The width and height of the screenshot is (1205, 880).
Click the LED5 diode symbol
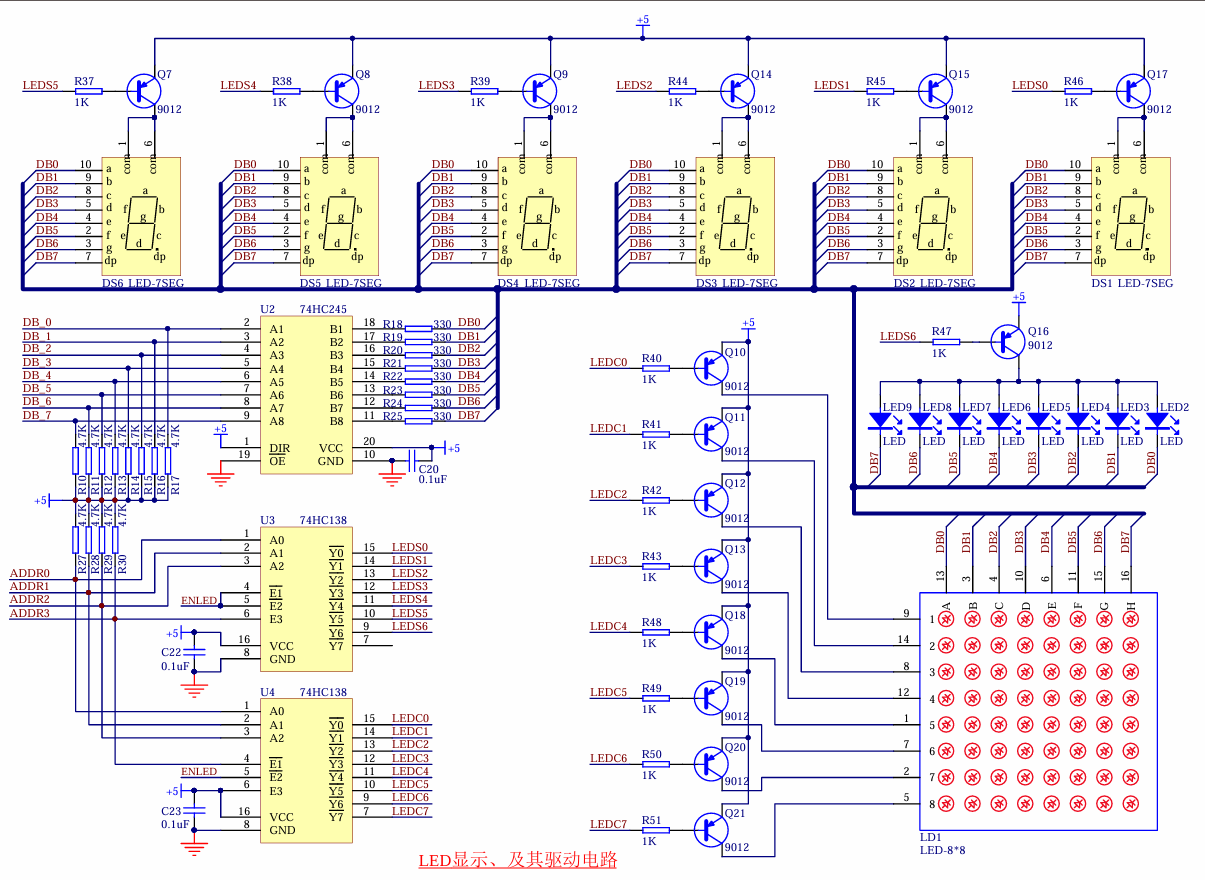(1039, 421)
